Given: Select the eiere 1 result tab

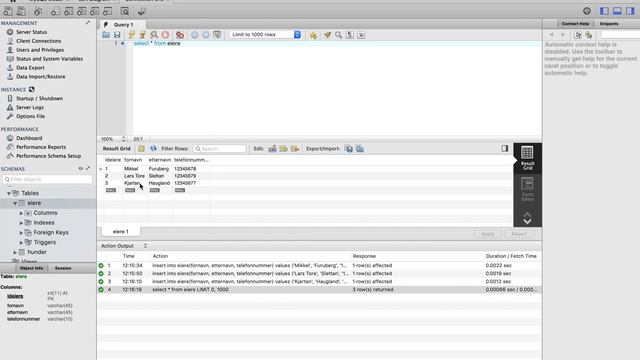Looking at the screenshot, I should (120, 231).
